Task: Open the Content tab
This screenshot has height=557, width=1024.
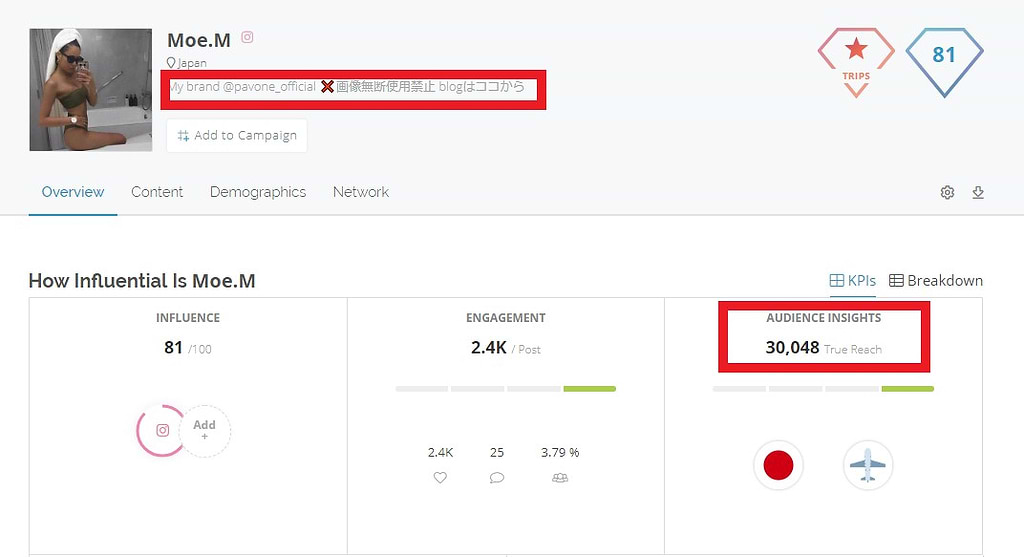Action: (x=157, y=192)
